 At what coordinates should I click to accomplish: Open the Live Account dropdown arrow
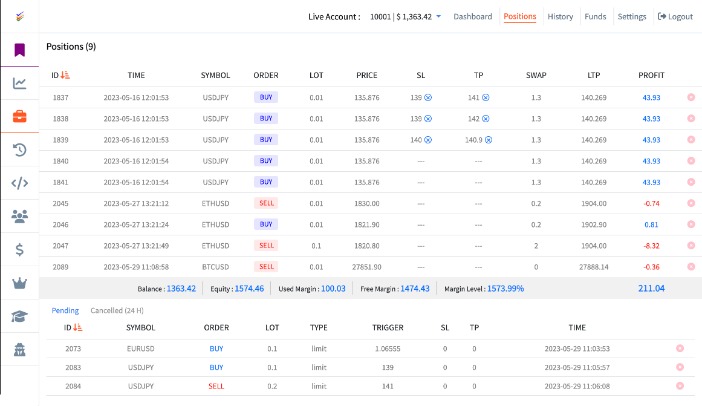pos(439,17)
